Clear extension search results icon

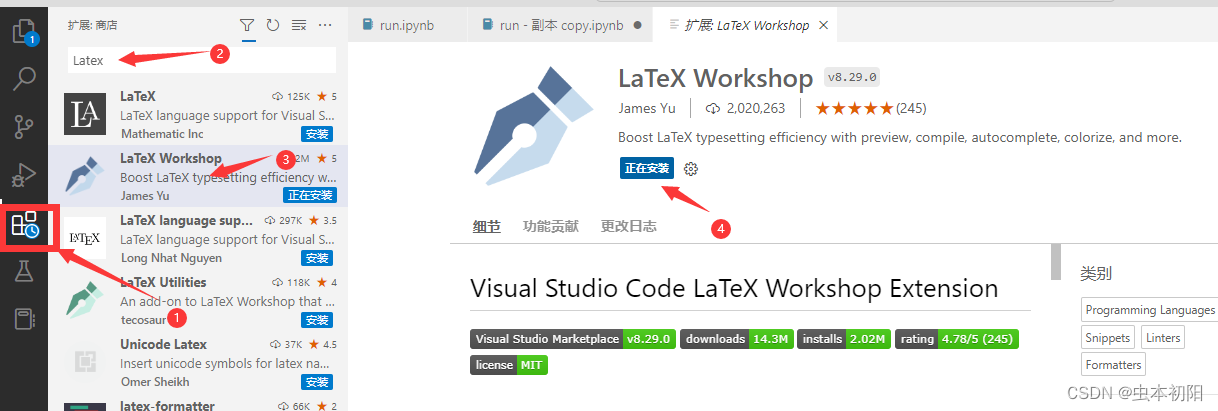pyautogui.click(x=298, y=24)
